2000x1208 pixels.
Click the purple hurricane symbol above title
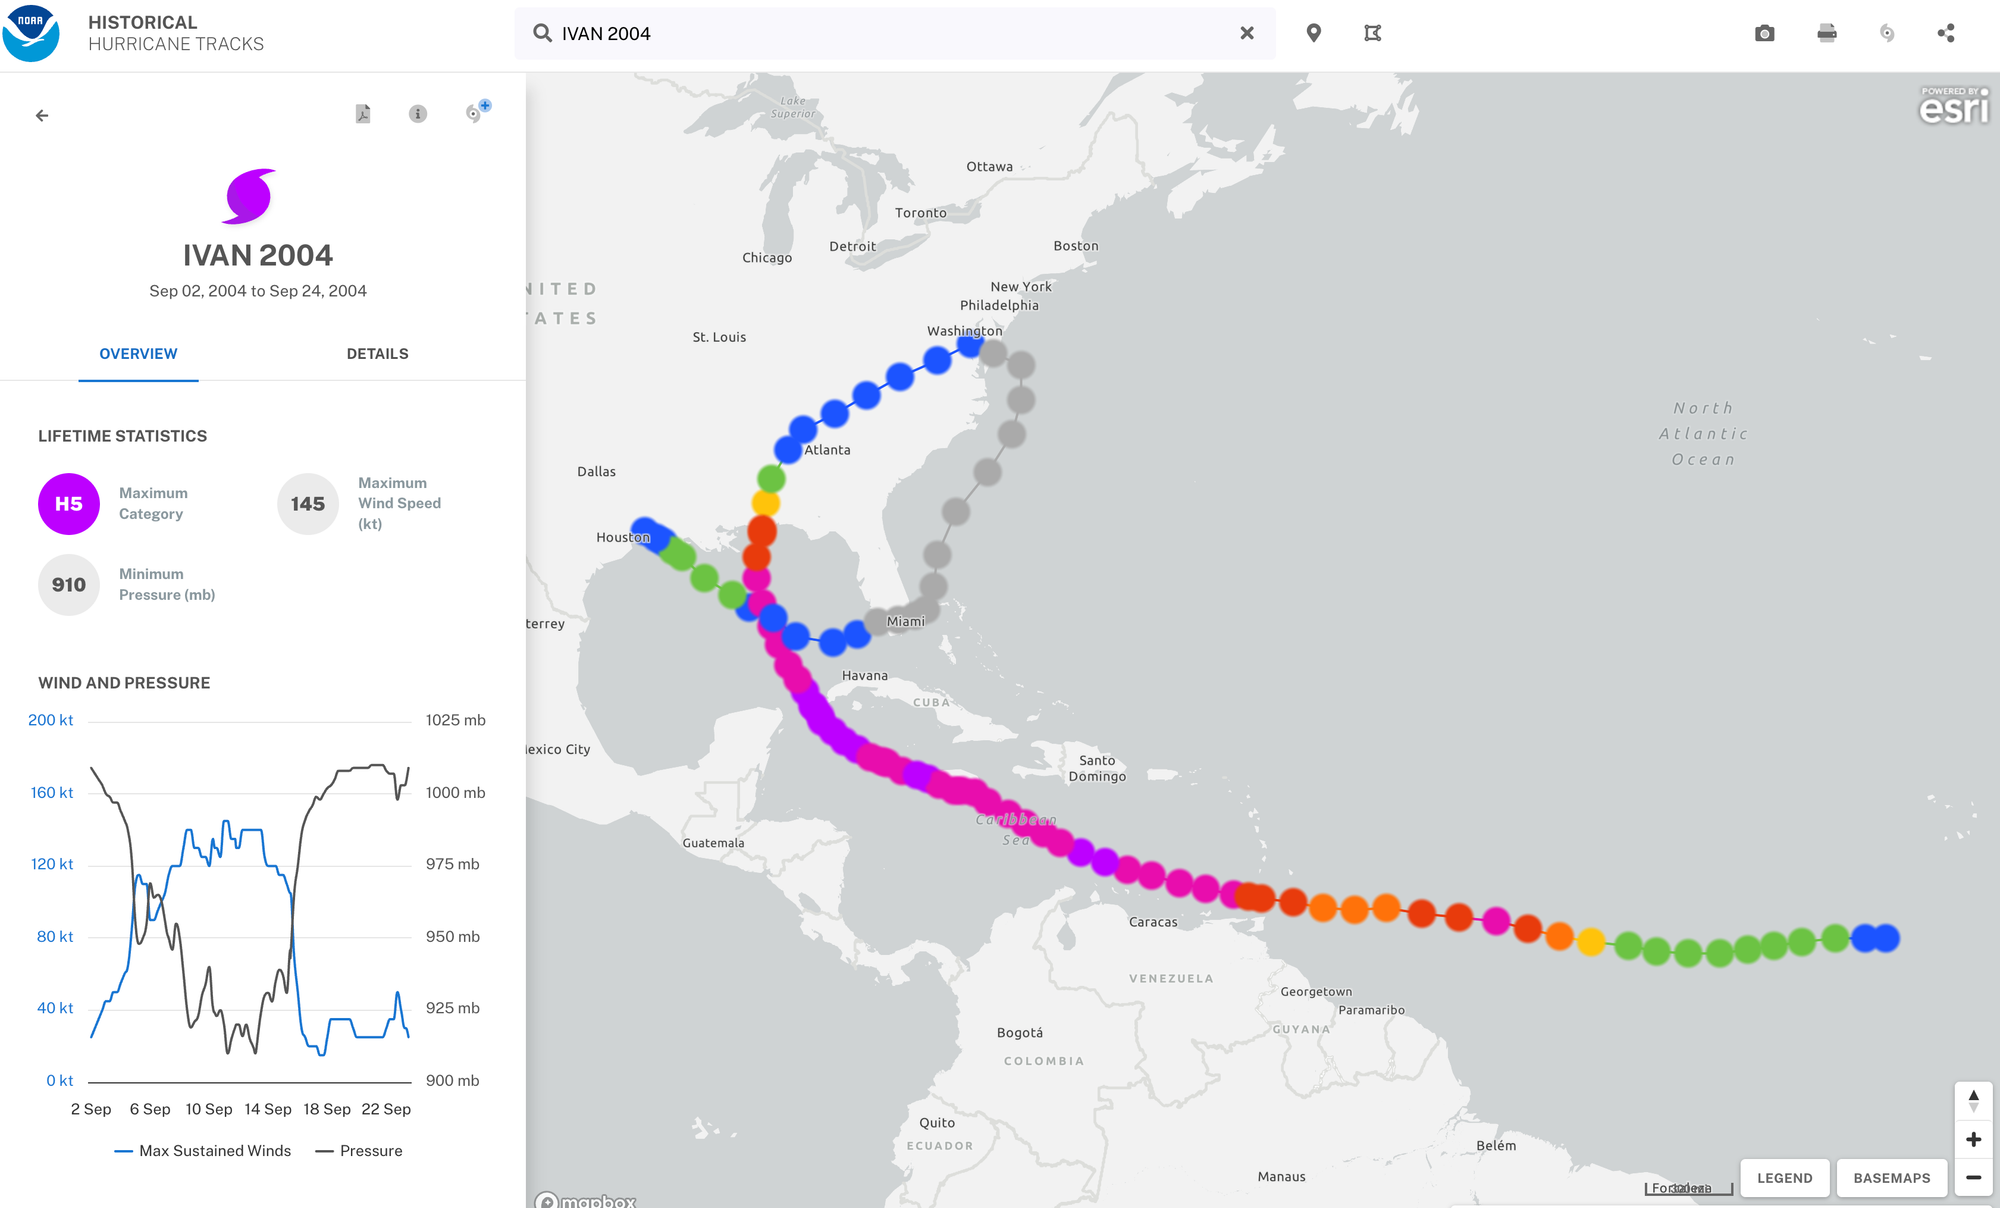coord(249,196)
